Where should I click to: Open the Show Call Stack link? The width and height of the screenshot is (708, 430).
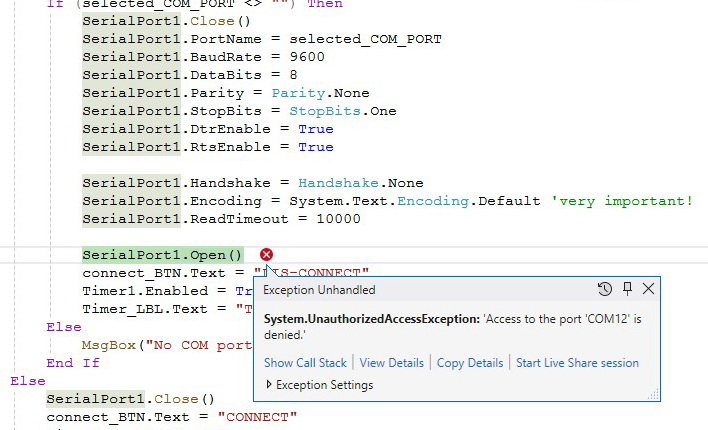pos(307,363)
